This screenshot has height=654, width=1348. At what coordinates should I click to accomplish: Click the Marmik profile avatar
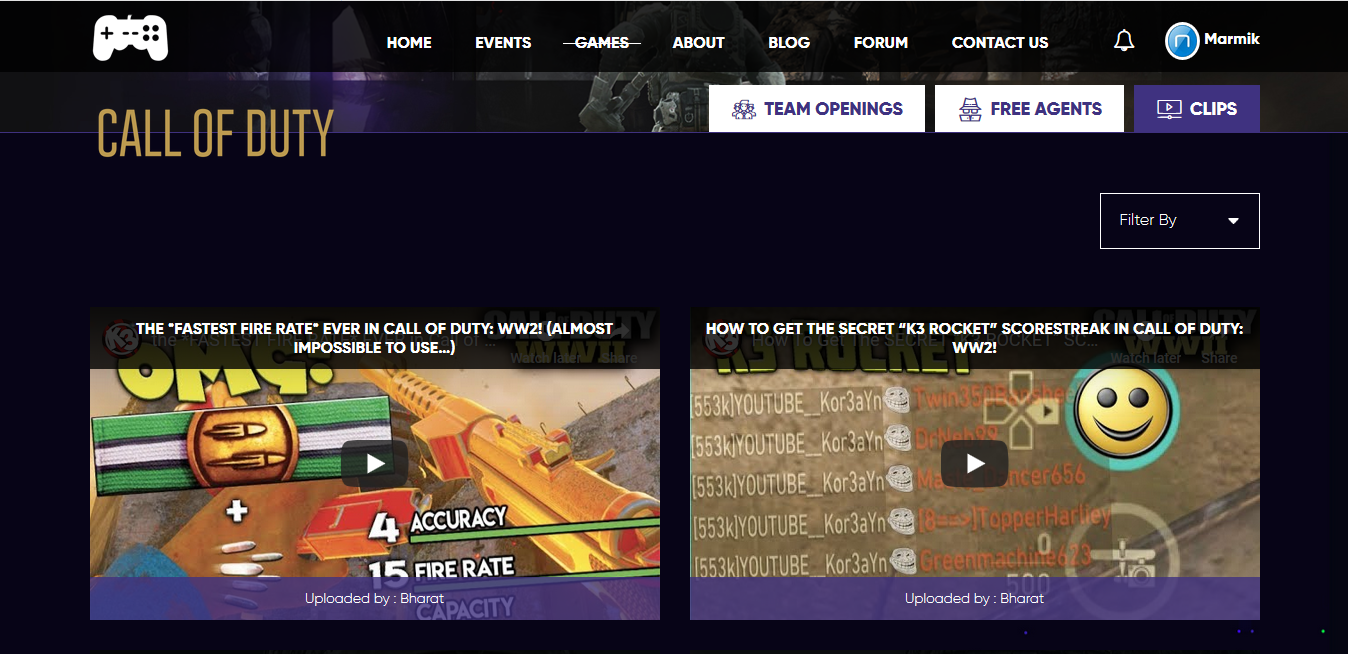[1181, 41]
